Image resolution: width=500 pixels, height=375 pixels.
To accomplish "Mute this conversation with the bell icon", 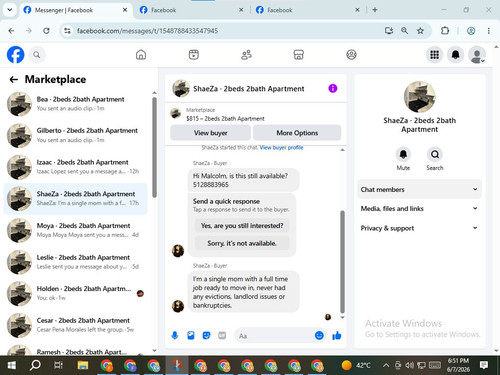I will click(403, 154).
